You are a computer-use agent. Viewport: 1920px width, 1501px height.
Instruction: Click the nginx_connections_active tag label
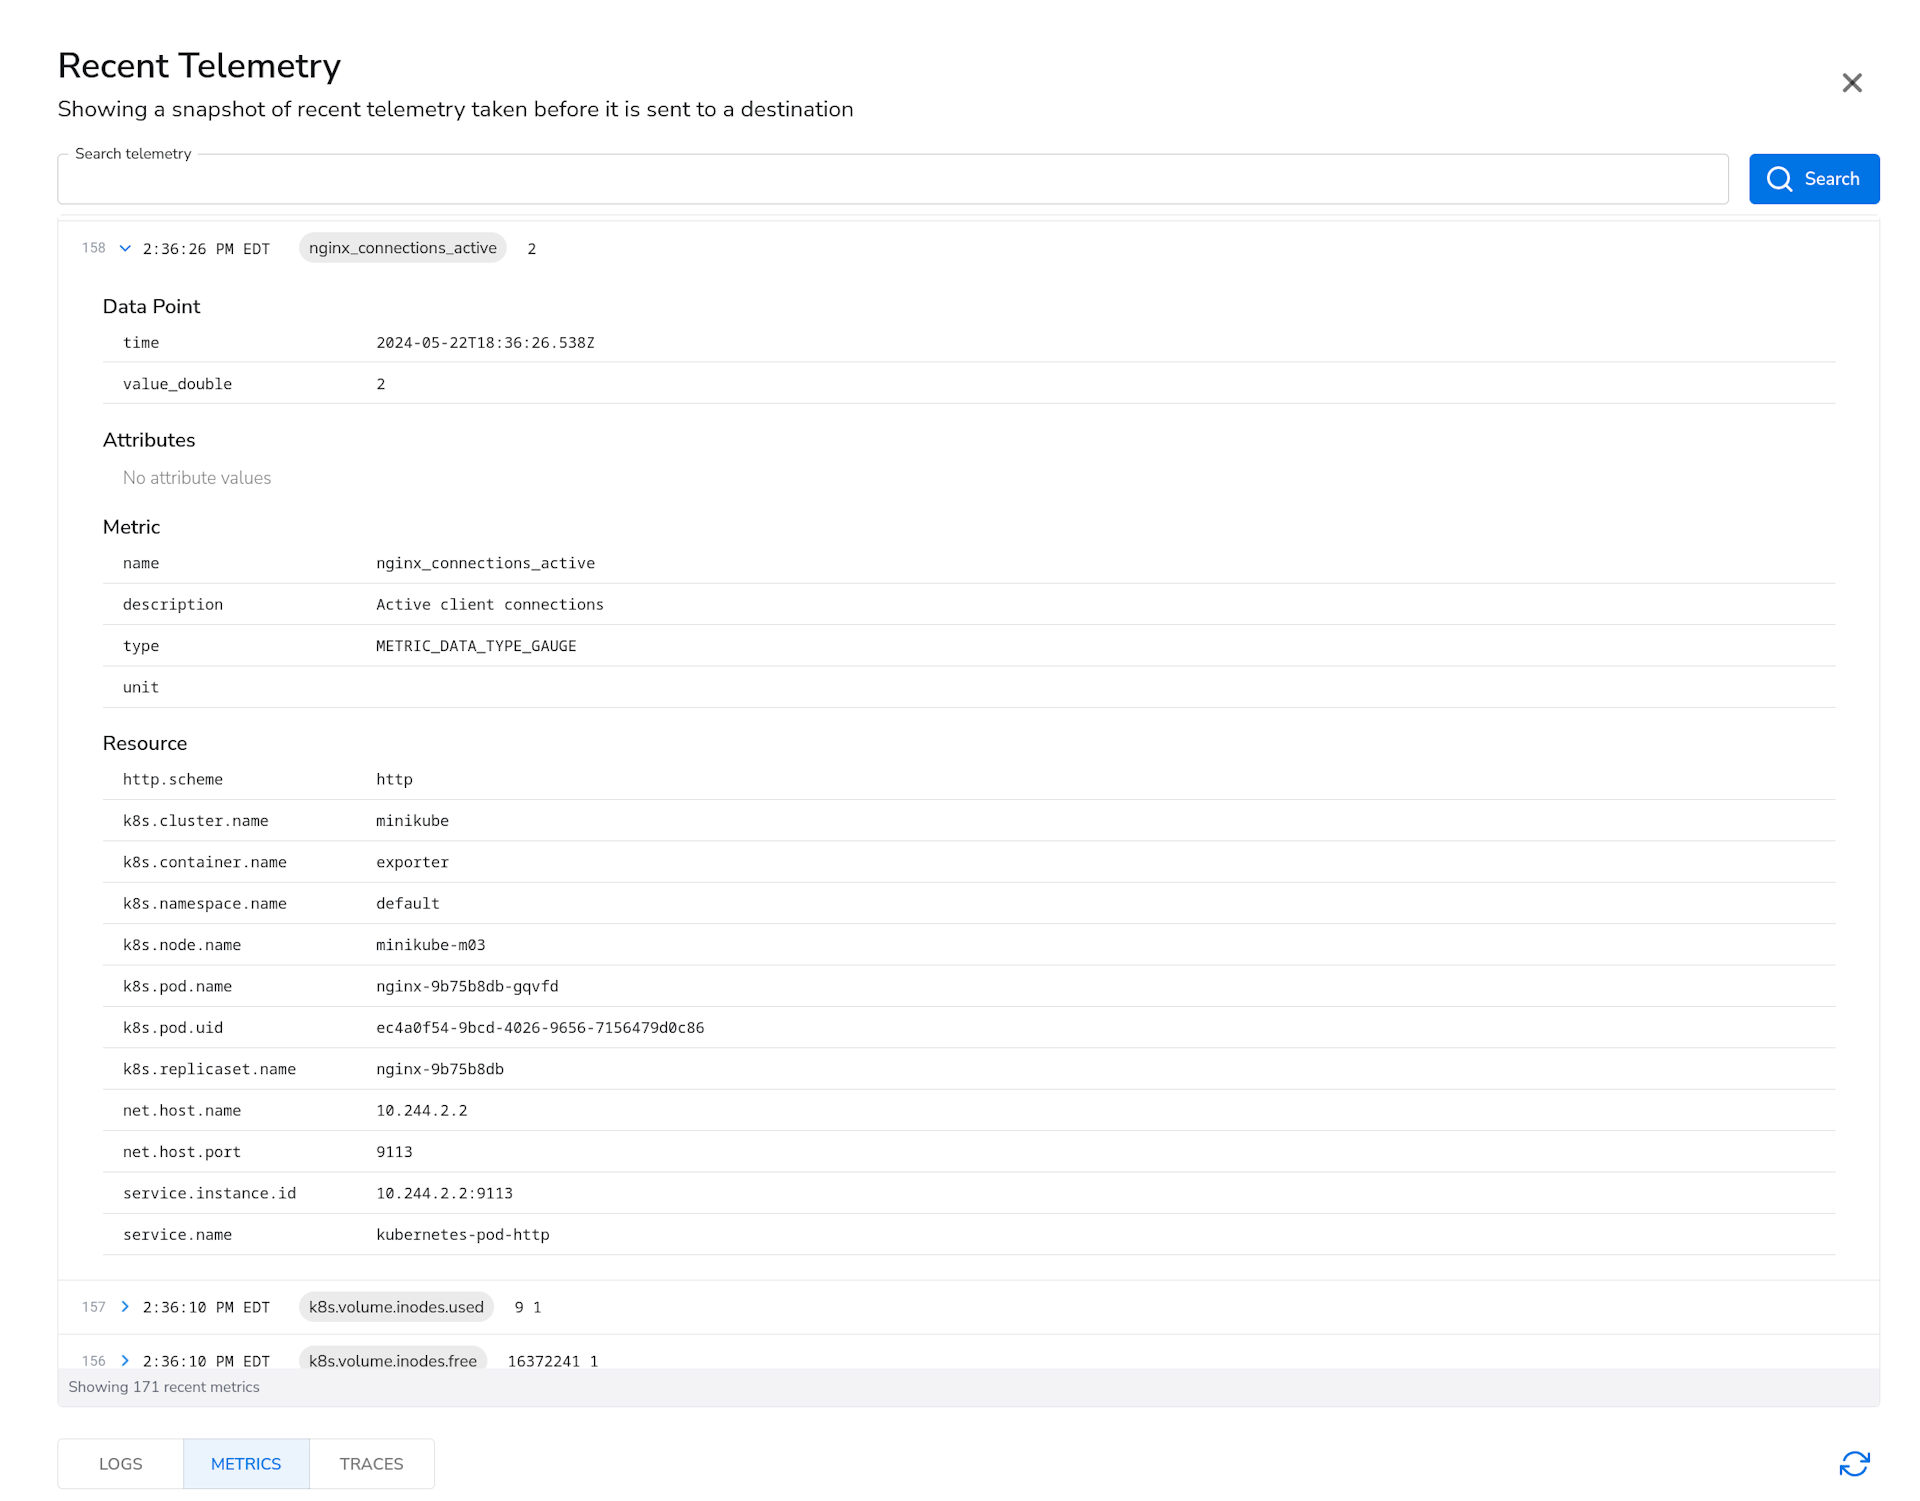[x=401, y=248]
